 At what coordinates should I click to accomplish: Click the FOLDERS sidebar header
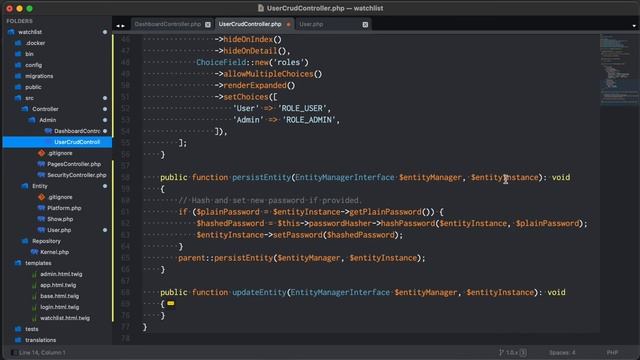[x=19, y=21]
